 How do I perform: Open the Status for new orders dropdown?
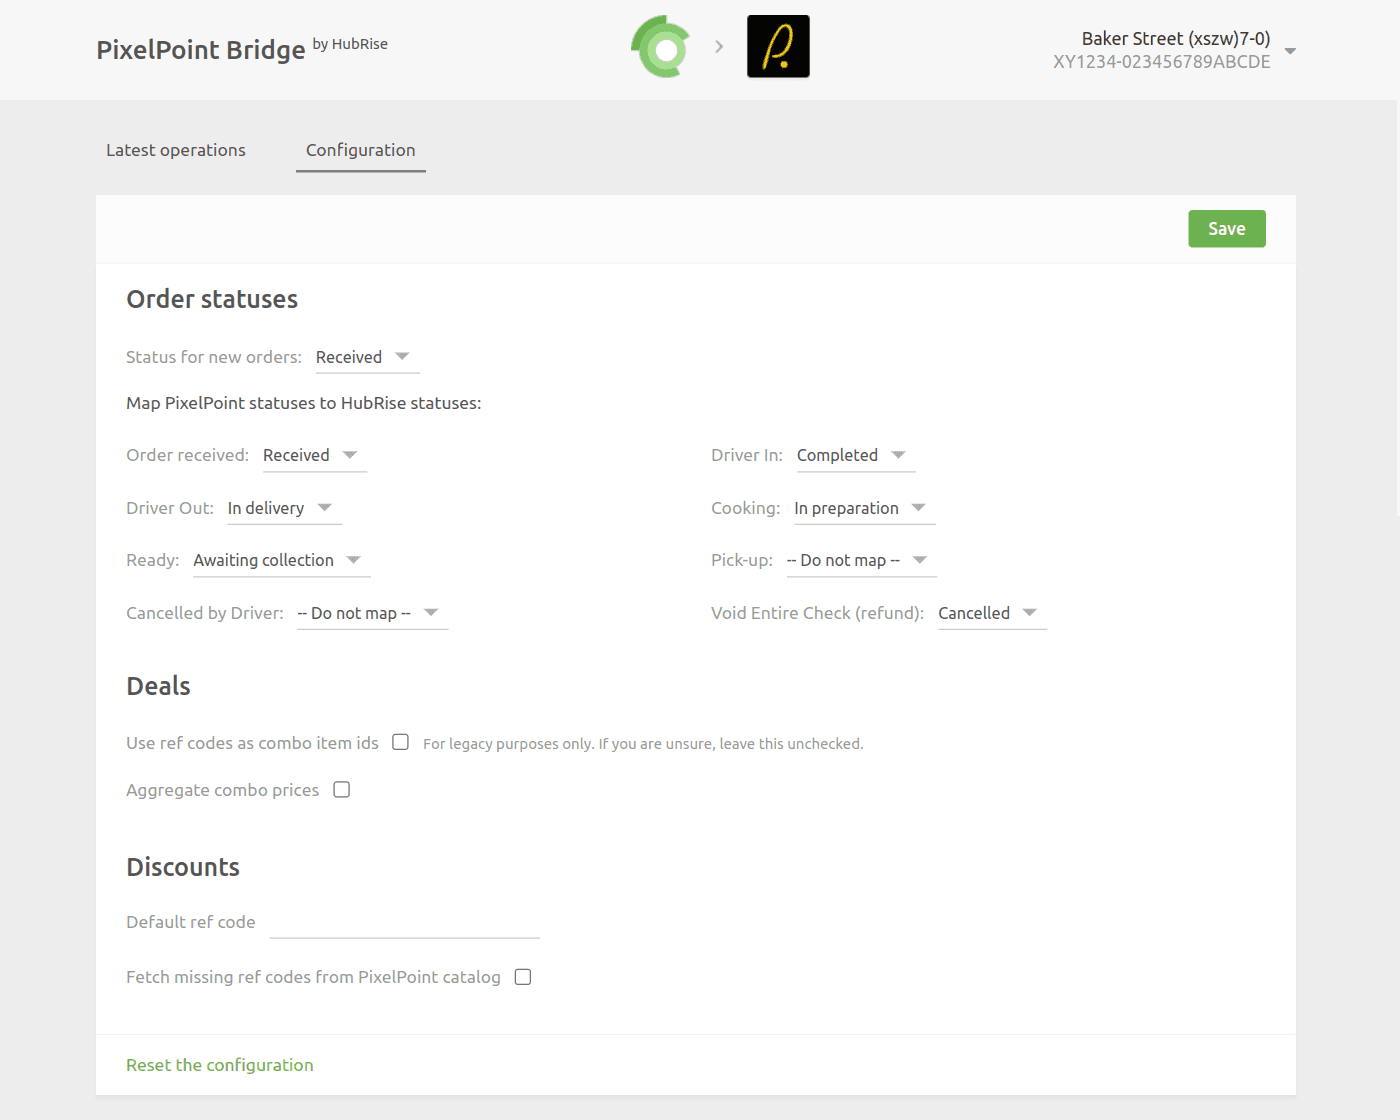point(367,357)
